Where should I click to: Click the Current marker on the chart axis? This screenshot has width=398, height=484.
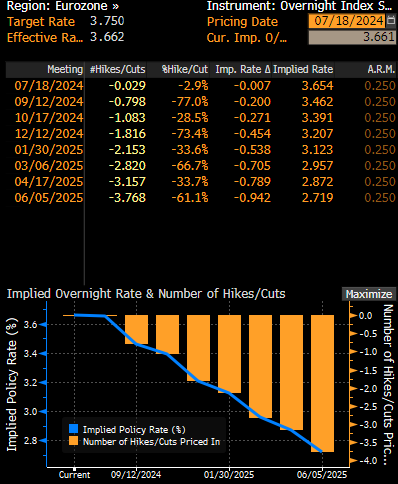tap(74, 474)
